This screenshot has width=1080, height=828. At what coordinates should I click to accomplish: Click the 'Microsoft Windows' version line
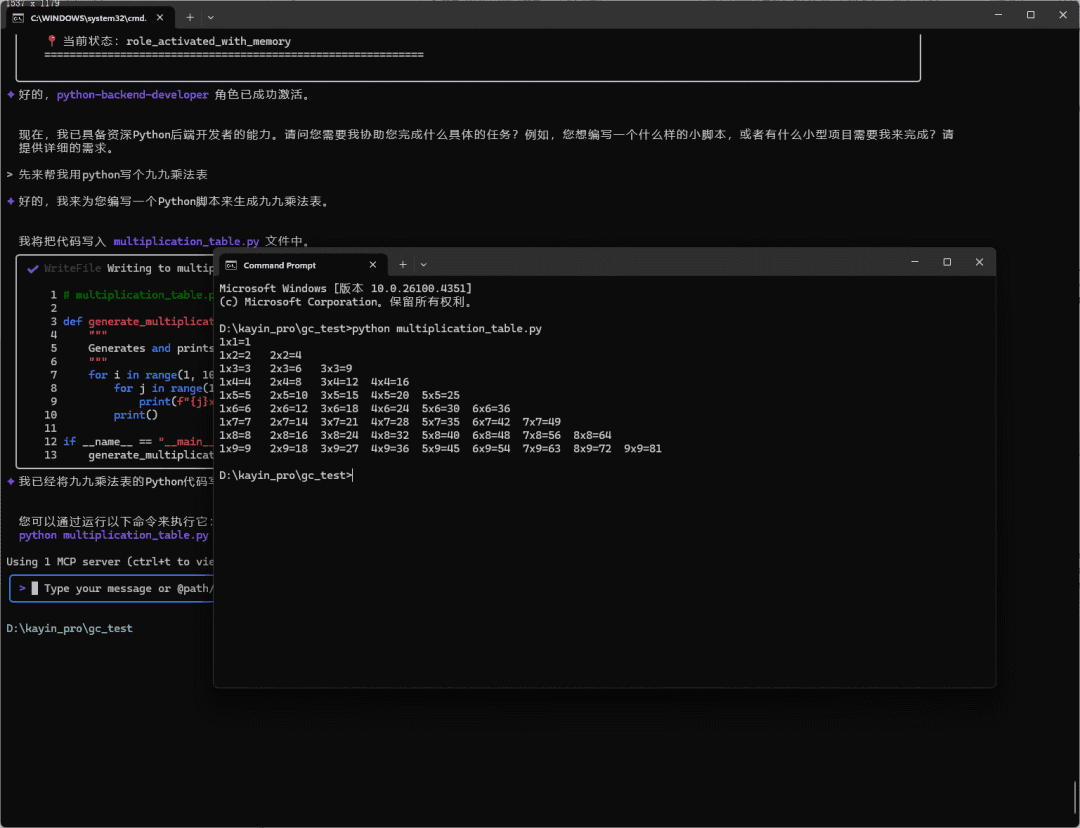[345, 289]
